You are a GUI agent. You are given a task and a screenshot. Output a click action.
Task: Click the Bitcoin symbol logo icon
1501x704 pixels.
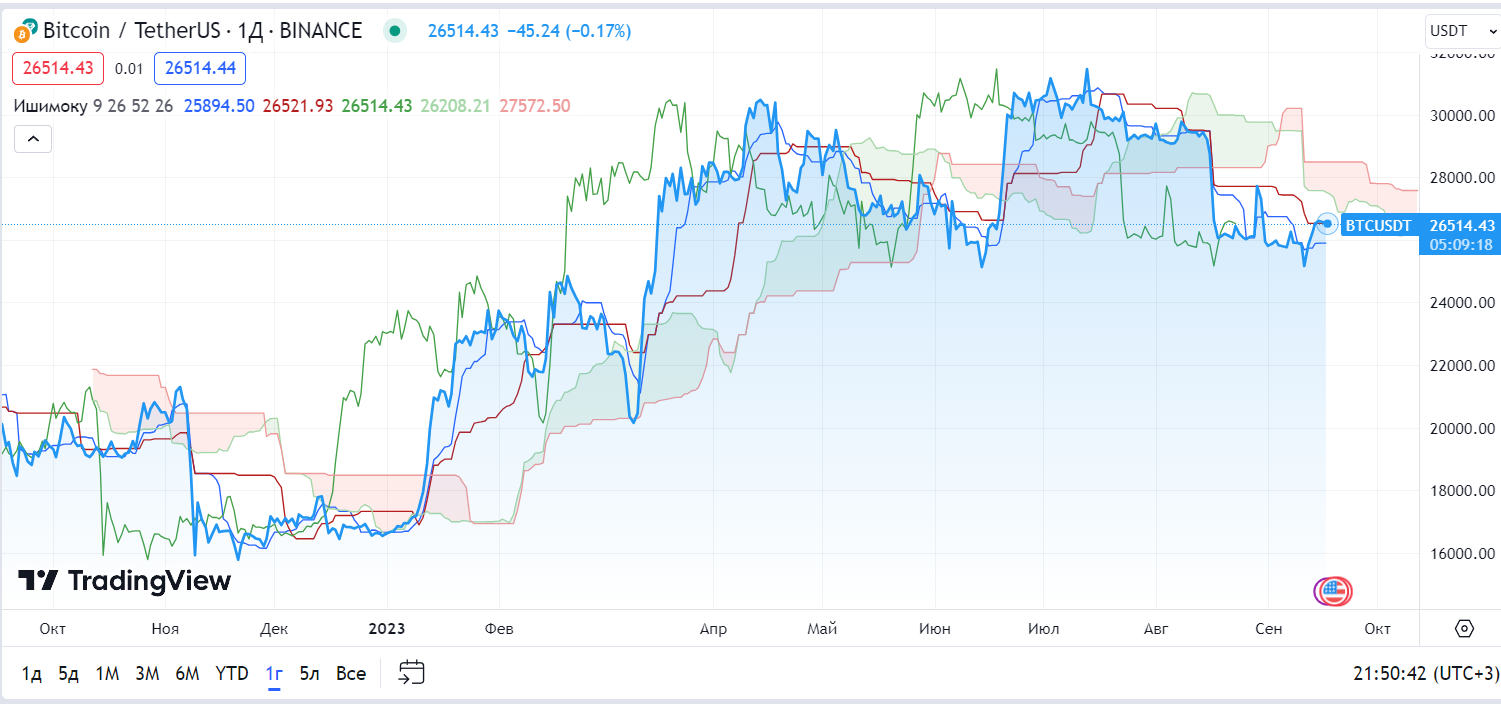tap(25, 32)
